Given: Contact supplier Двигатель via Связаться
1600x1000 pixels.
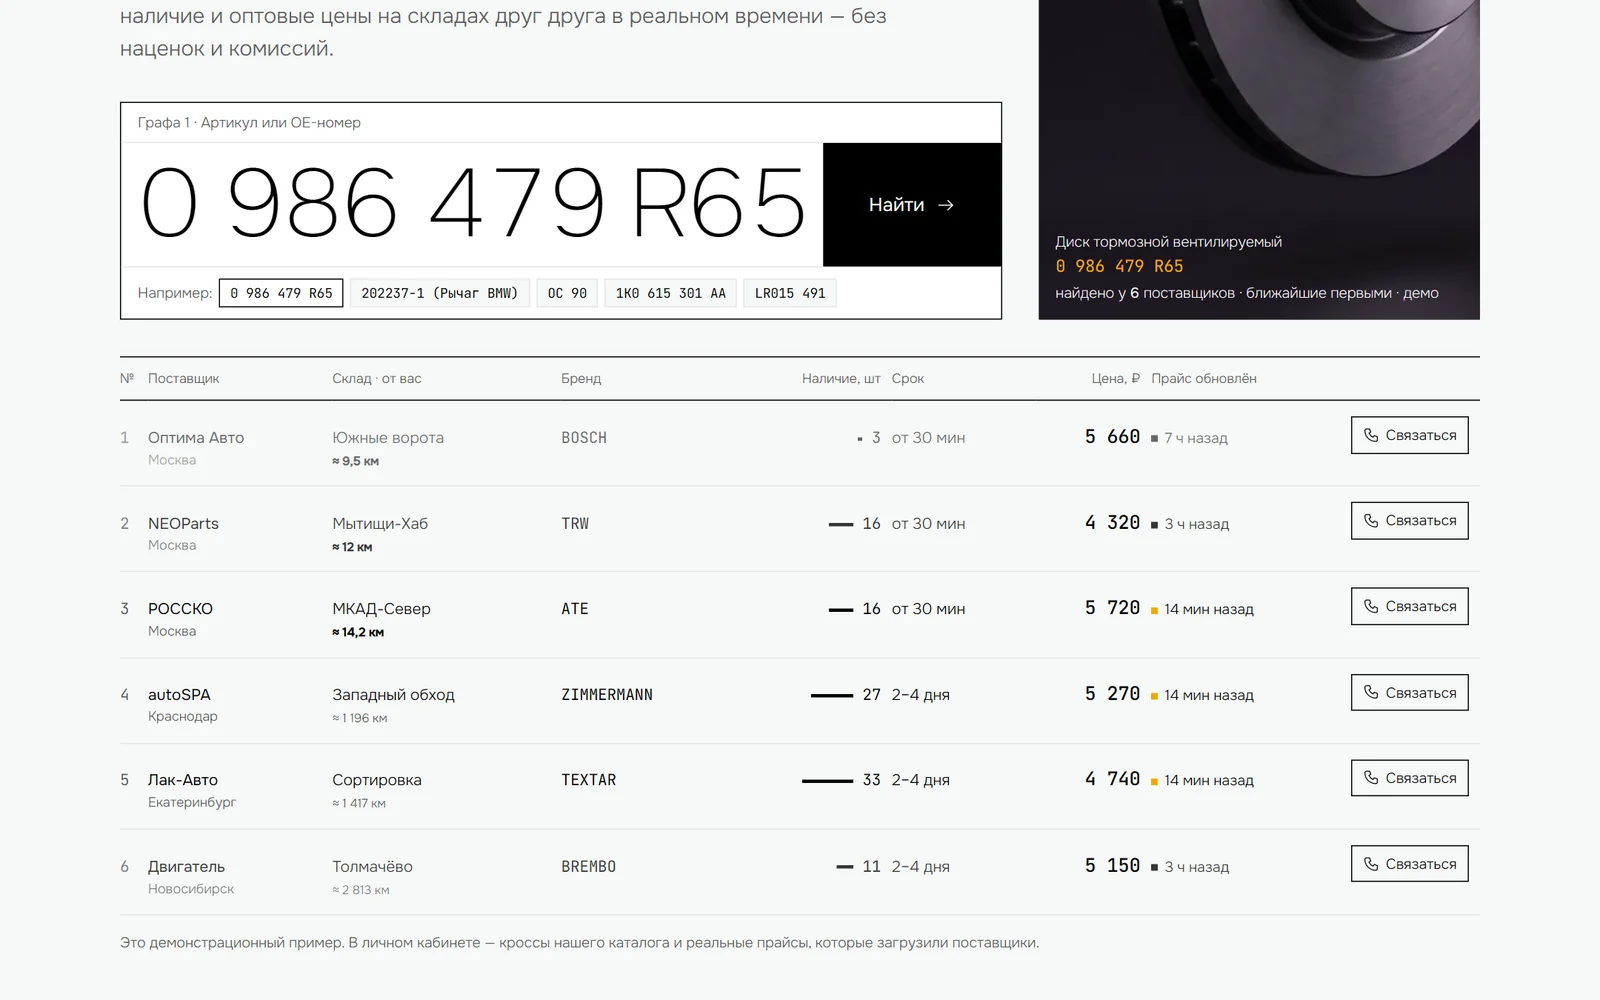Looking at the screenshot, I should coord(1409,864).
